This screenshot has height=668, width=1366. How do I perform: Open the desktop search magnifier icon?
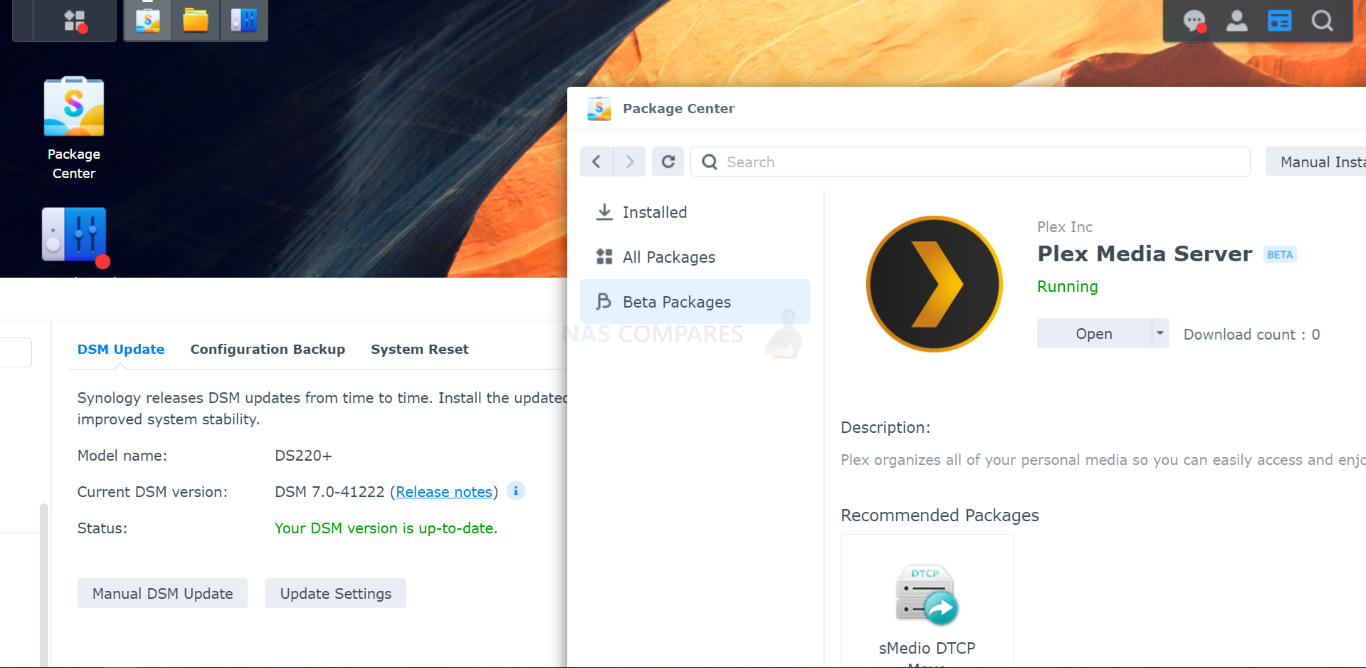click(x=1322, y=21)
